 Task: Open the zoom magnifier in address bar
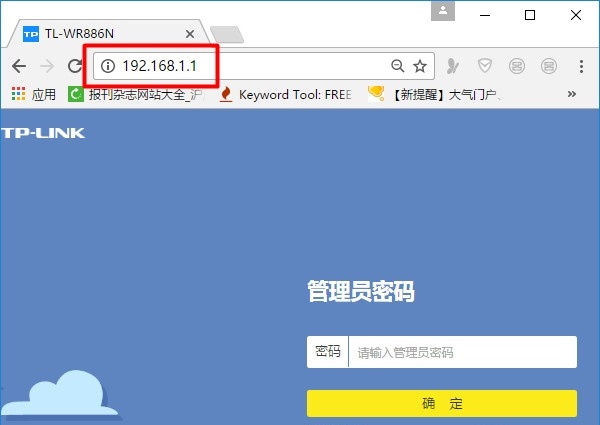pyautogui.click(x=398, y=66)
